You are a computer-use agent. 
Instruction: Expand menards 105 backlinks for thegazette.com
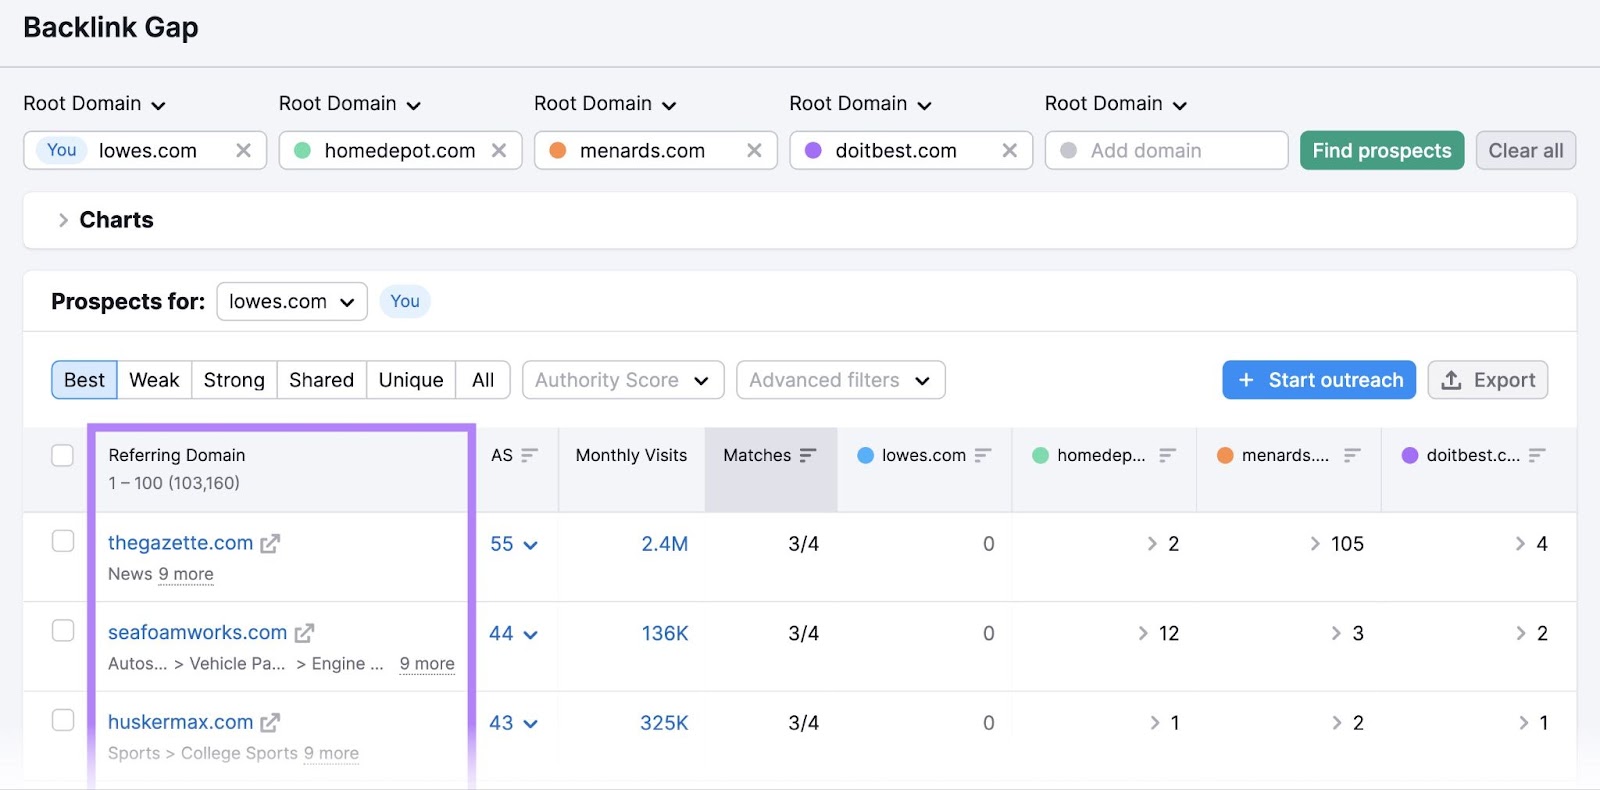coord(1315,544)
